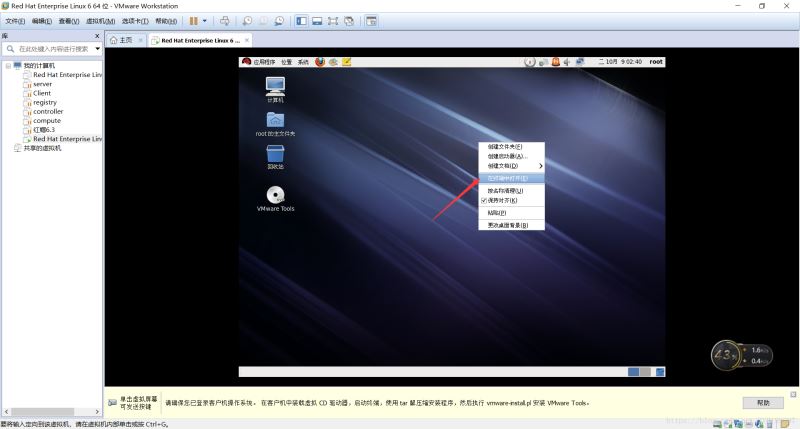The width and height of the screenshot is (800, 429).
Task: Click the Firefox browser icon in guest panel
Action: (320, 62)
